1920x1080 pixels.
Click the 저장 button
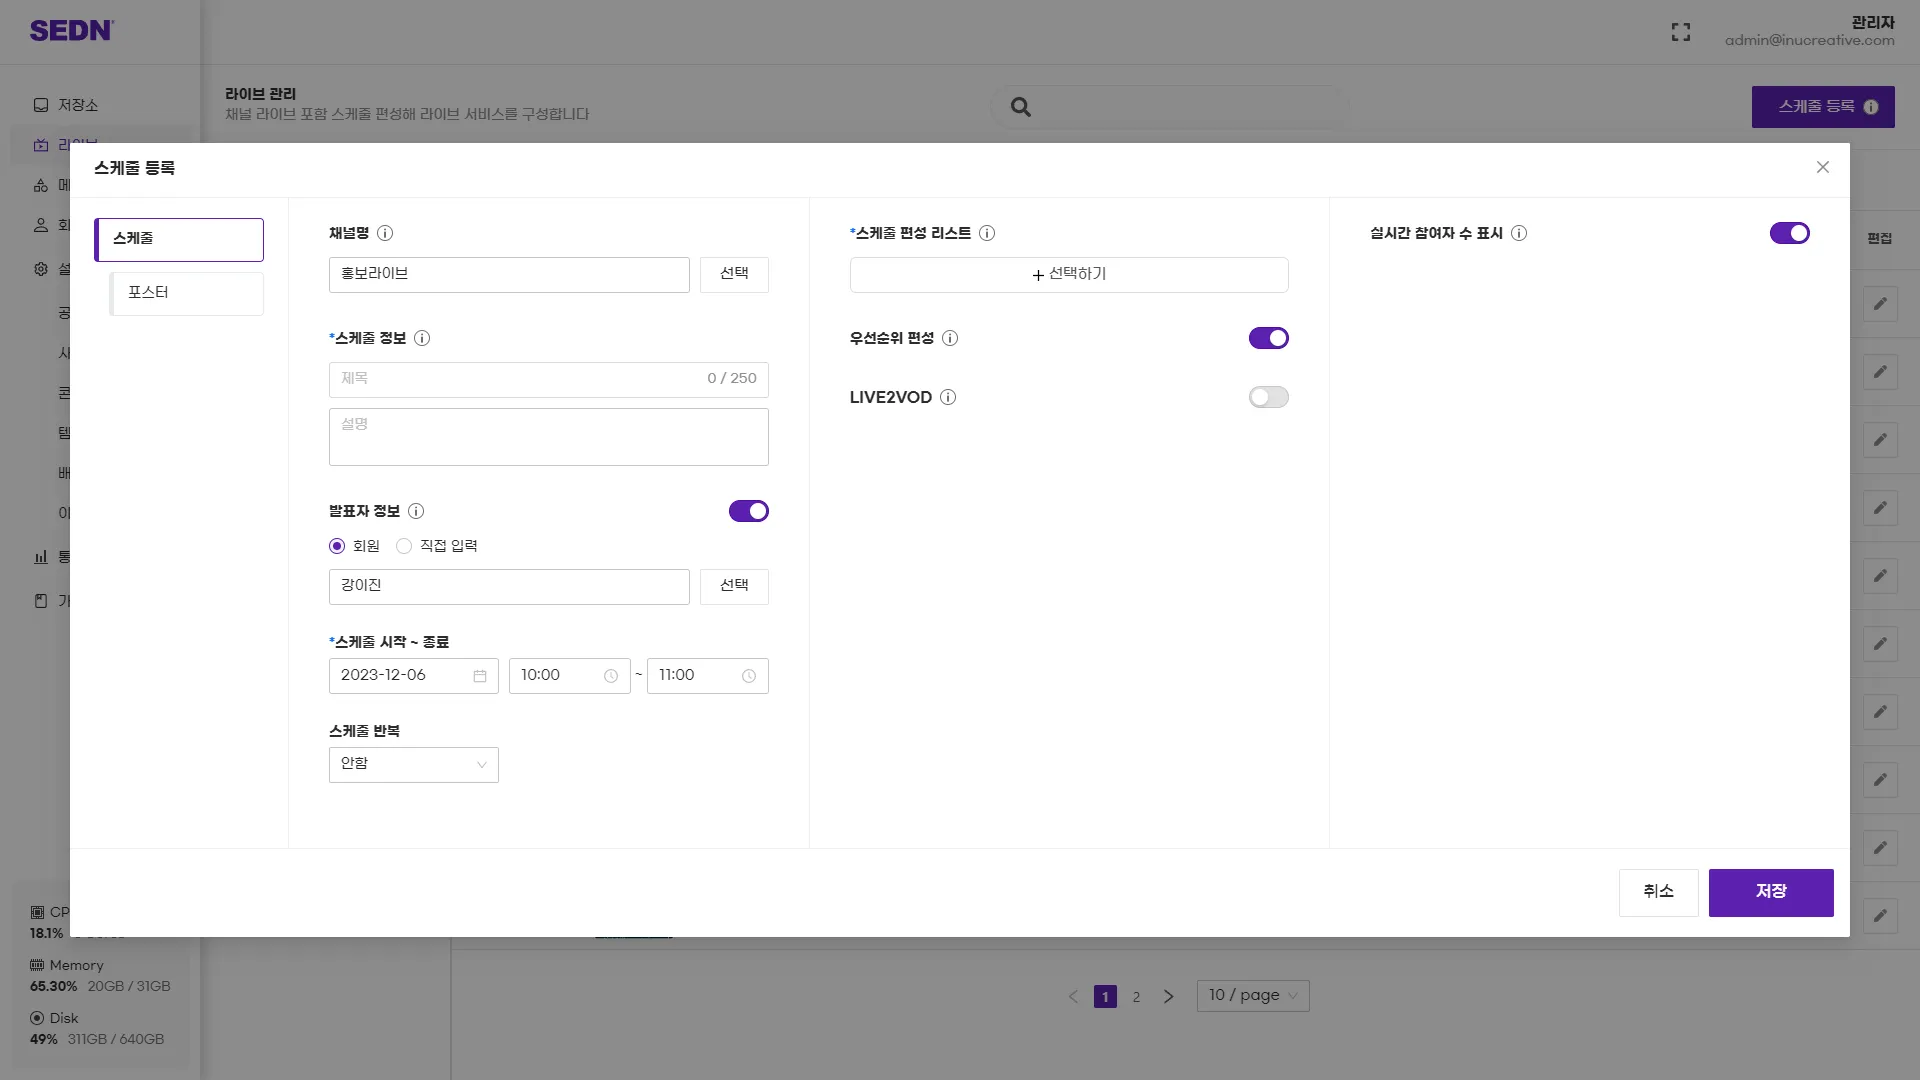point(1770,892)
